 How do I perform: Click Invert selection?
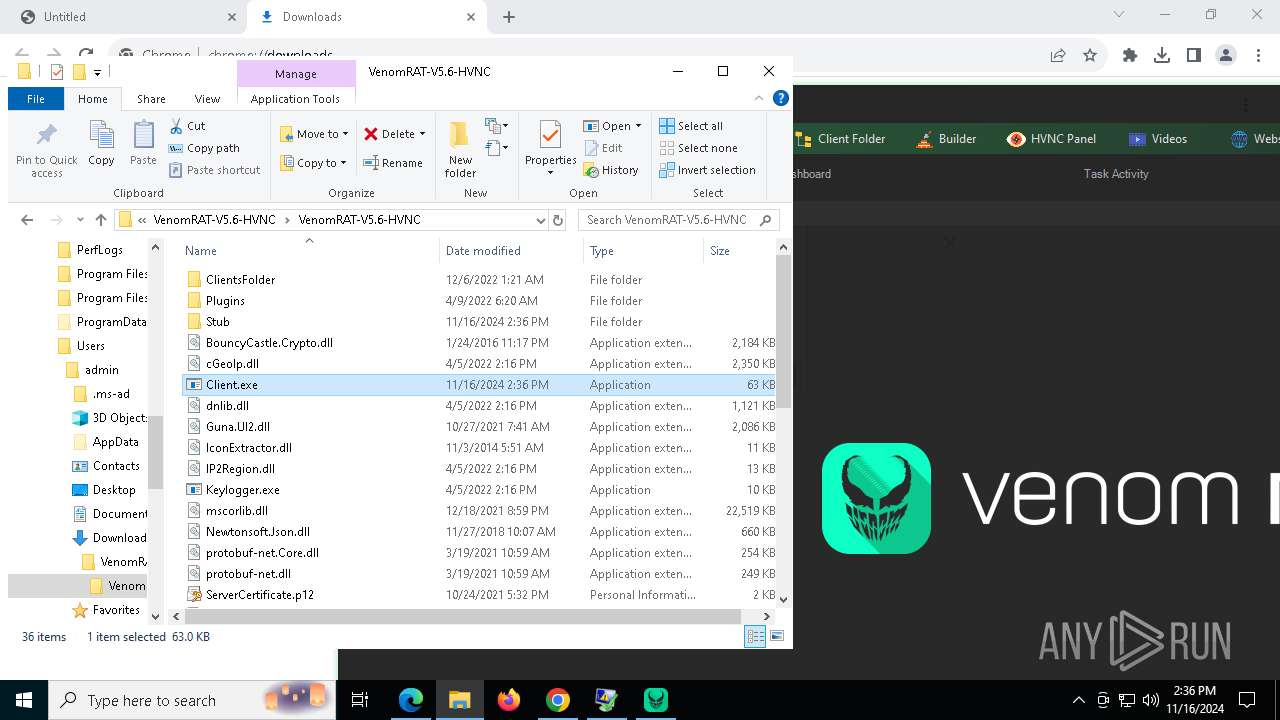click(707, 170)
